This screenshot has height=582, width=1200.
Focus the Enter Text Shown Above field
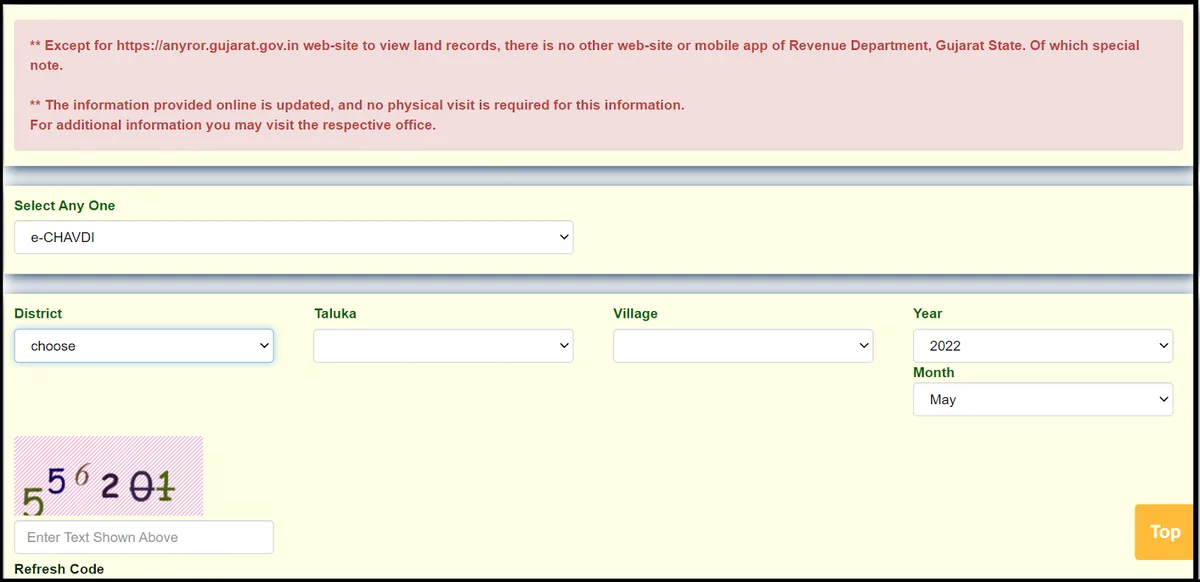(x=143, y=537)
